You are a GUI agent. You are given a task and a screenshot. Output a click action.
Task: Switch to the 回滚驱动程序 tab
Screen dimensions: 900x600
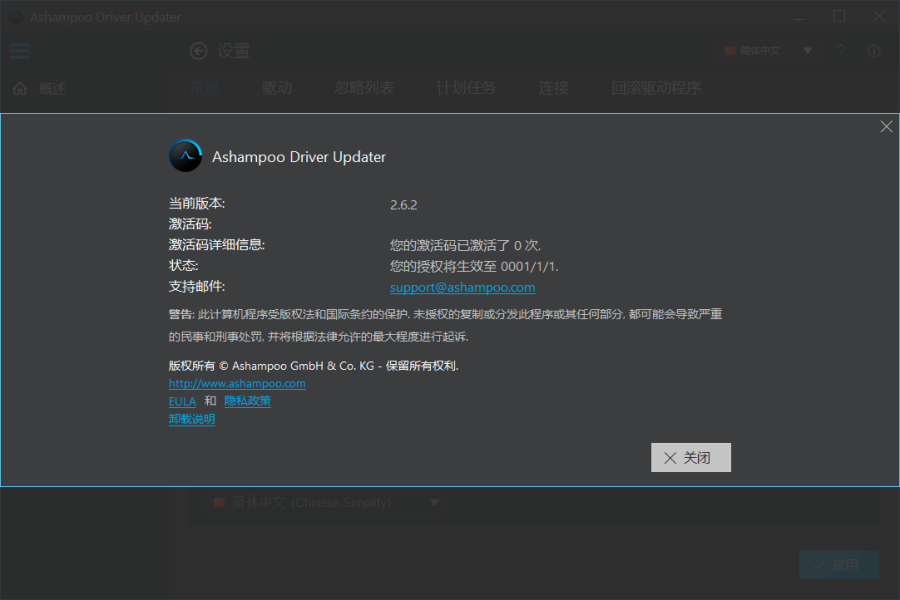pos(656,88)
